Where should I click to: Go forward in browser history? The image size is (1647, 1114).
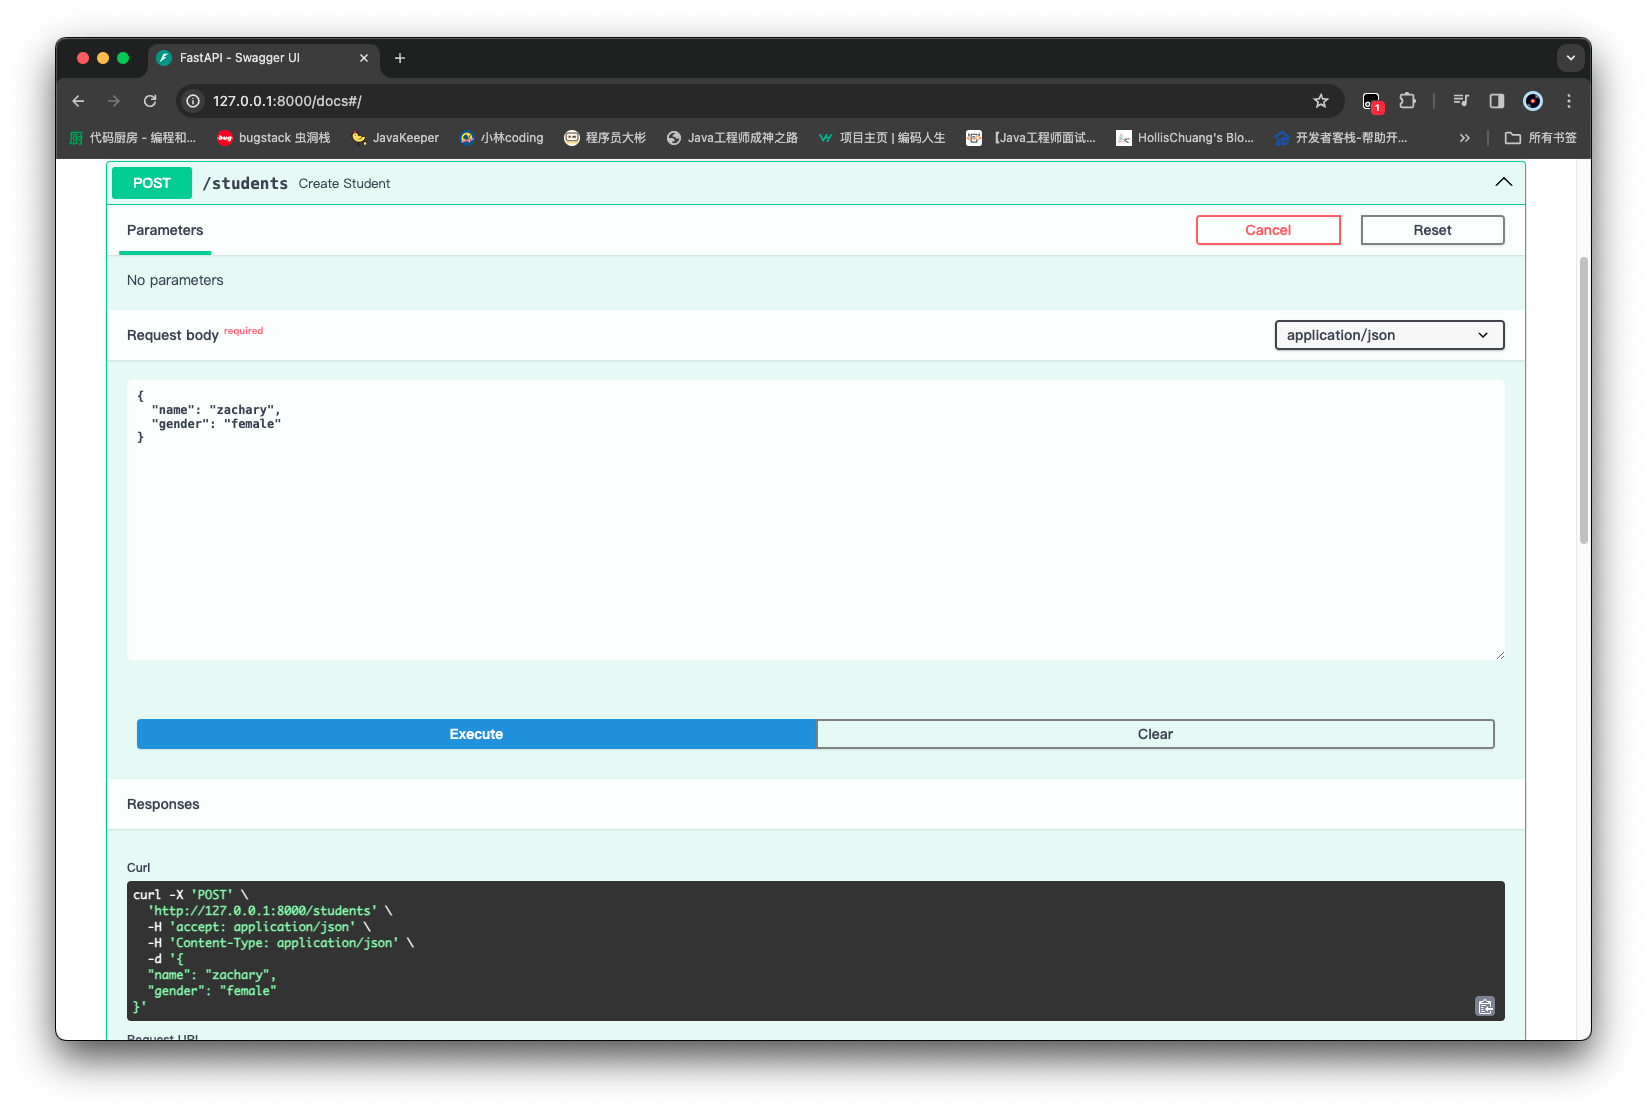pyautogui.click(x=114, y=101)
